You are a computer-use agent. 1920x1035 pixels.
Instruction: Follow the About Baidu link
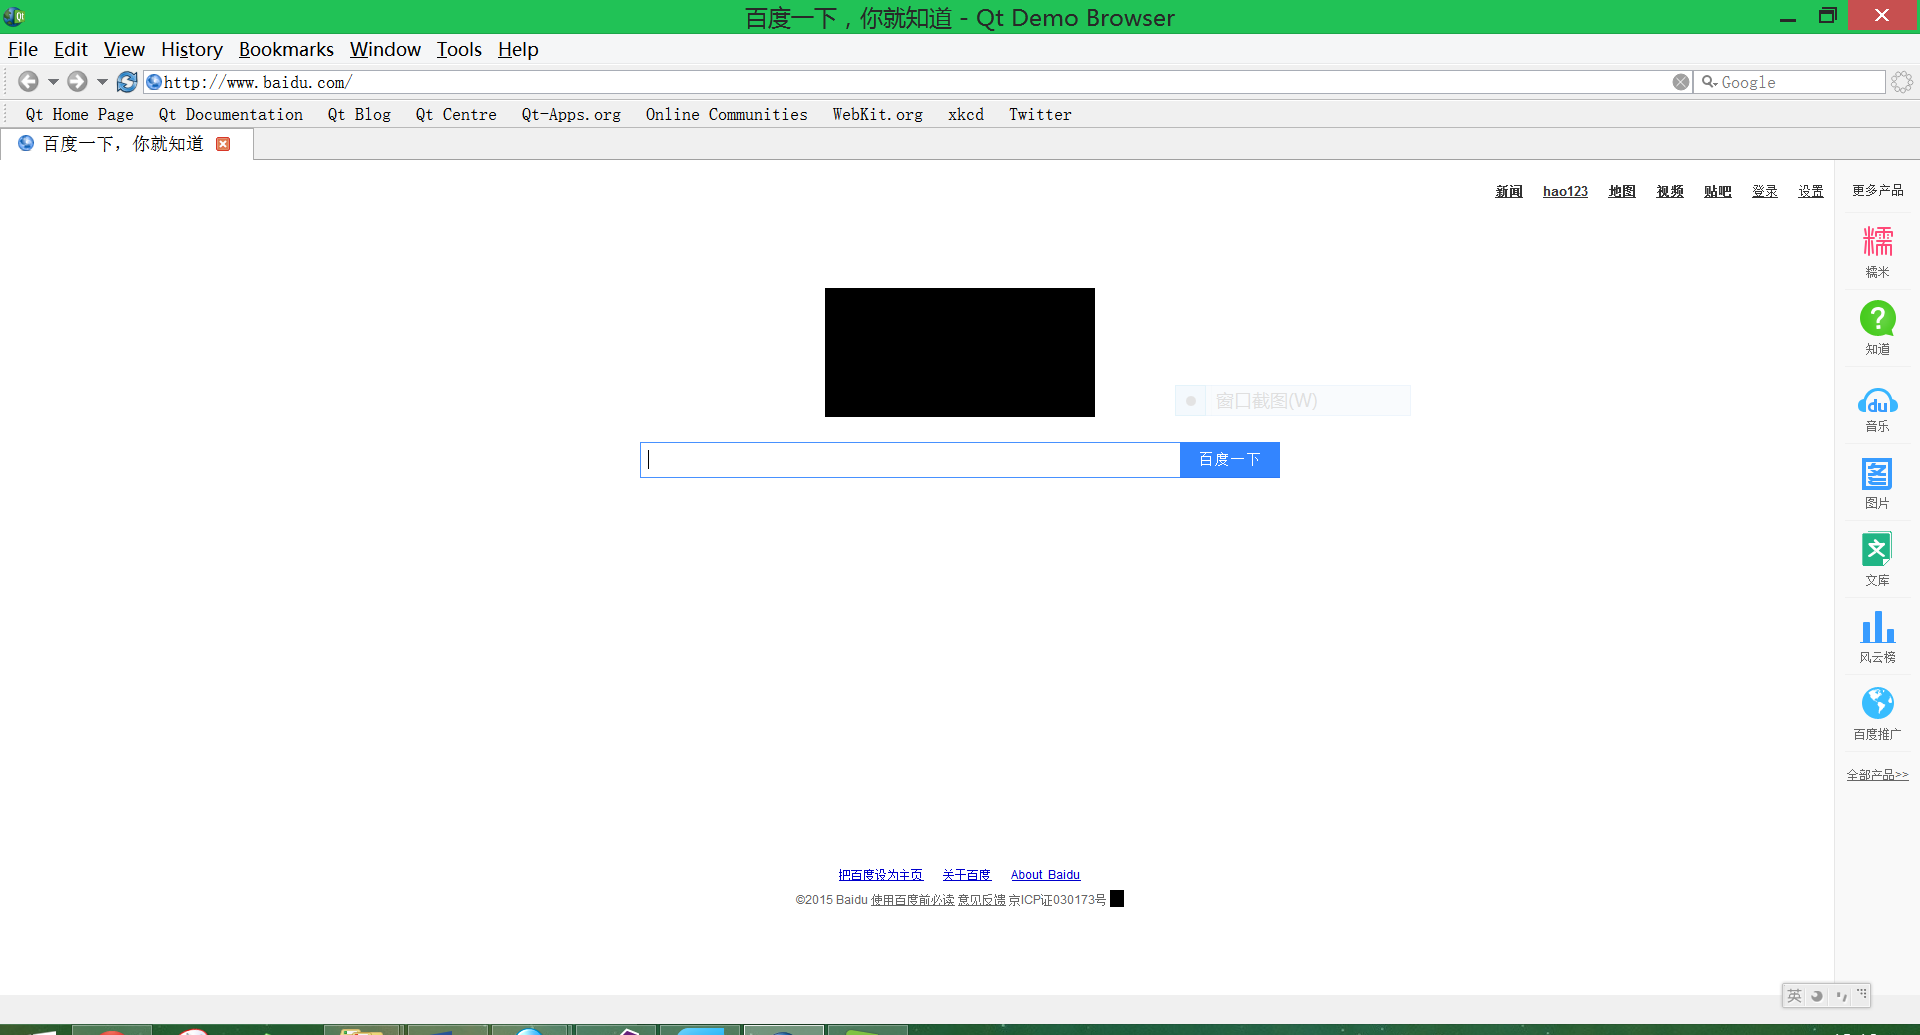coord(1045,875)
